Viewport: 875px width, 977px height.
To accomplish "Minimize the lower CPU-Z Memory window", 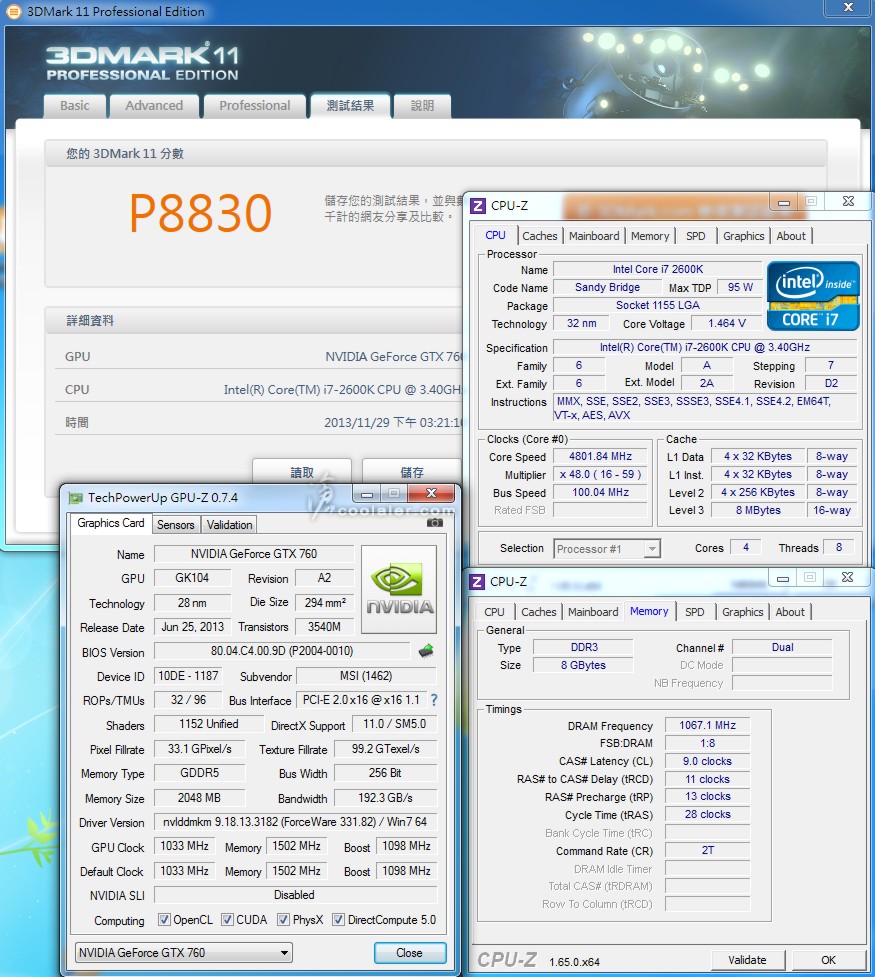I will 783,578.
